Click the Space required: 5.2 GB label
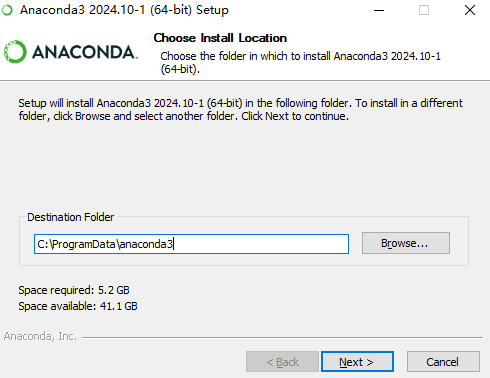 (x=74, y=290)
